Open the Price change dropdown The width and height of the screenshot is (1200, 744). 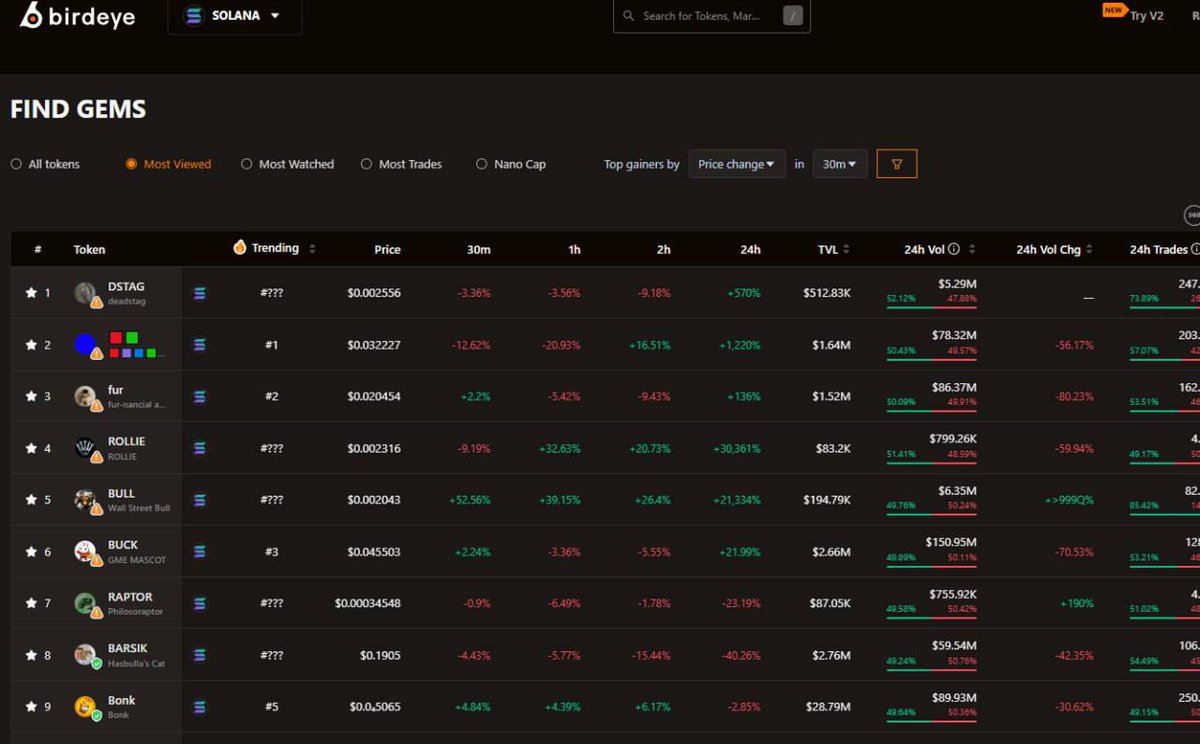tap(737, 164)
